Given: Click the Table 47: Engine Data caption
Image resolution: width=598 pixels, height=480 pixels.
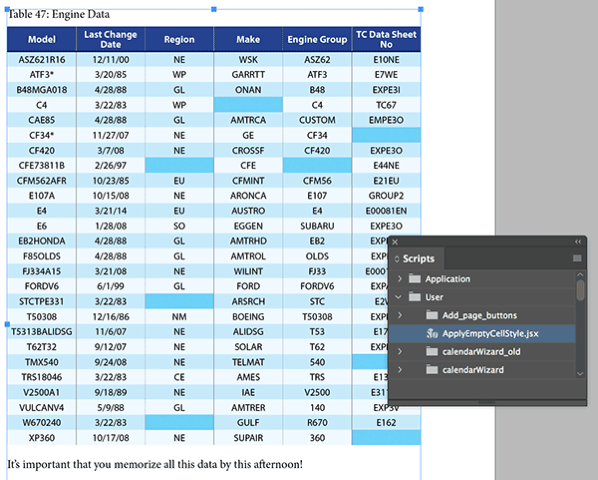Looking at the screenshot, I should pos(59,14).
